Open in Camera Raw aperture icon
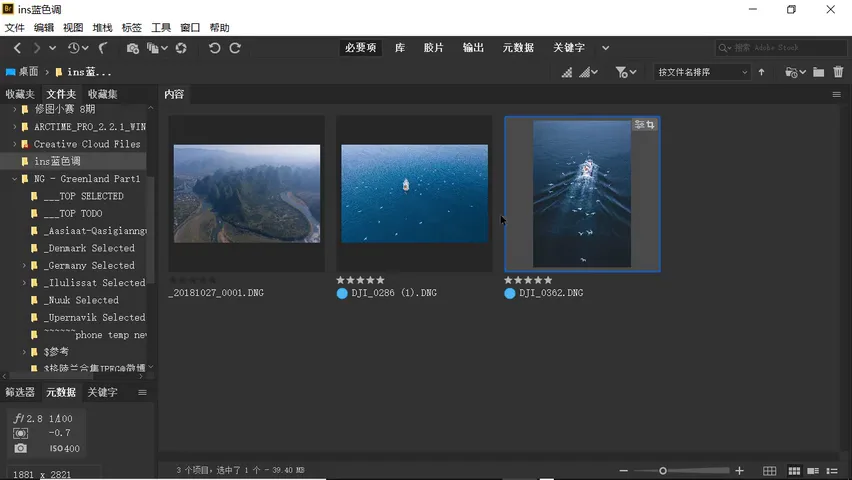852x480 pixels. [x=181, y=48]
